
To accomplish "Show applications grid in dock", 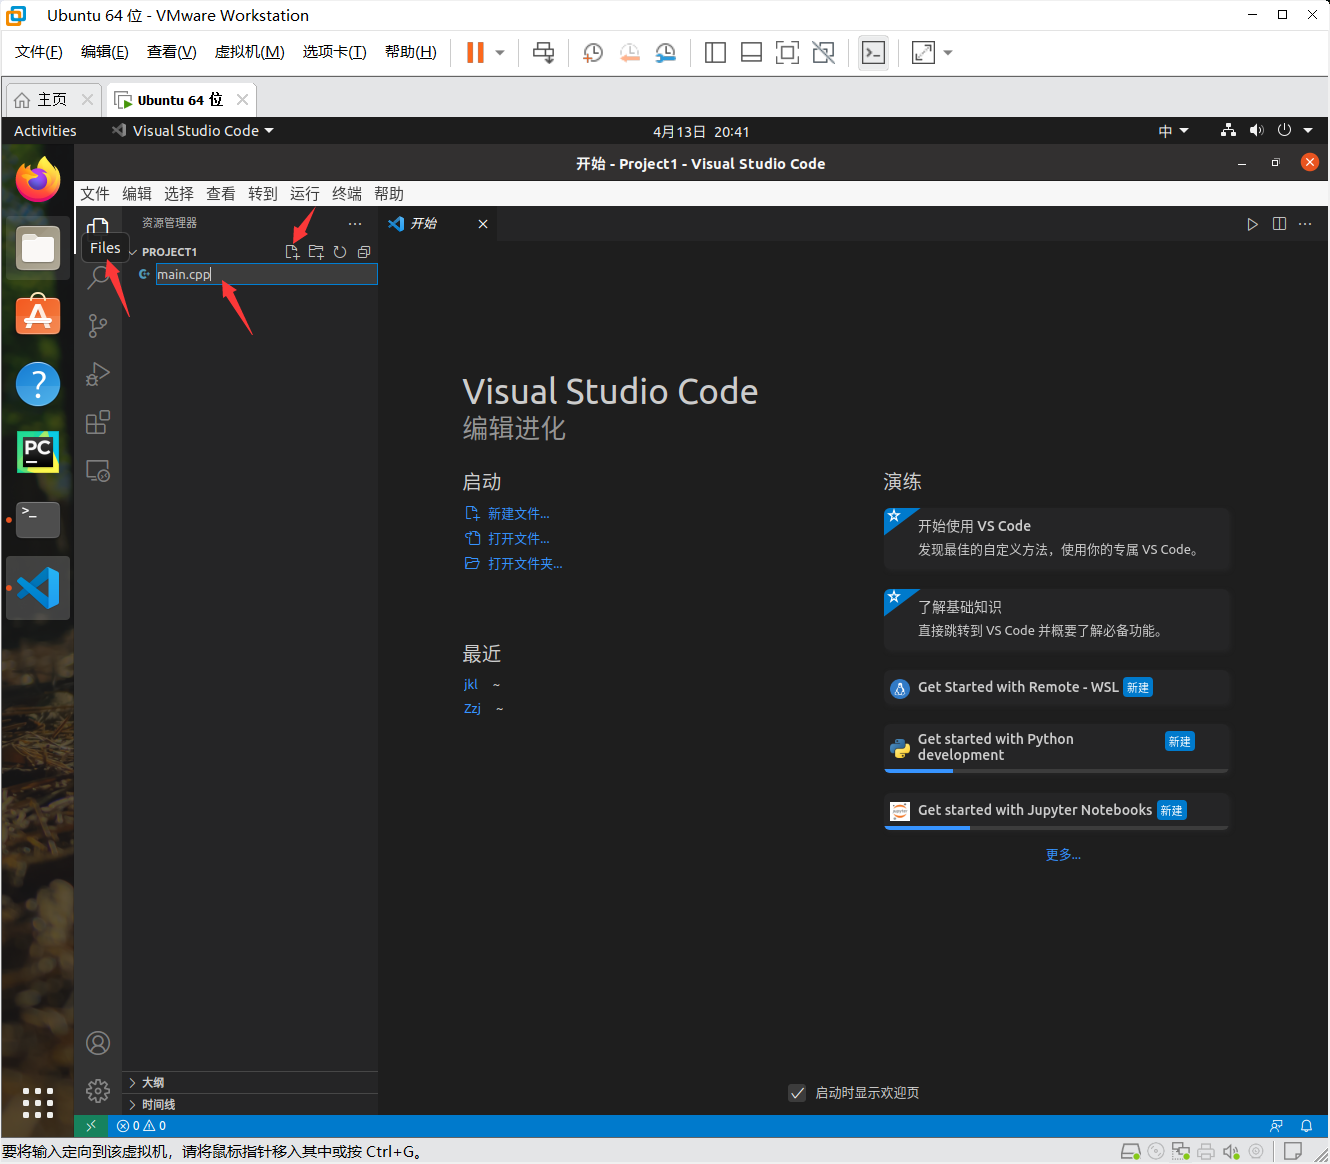I will tap(38, 1102).
